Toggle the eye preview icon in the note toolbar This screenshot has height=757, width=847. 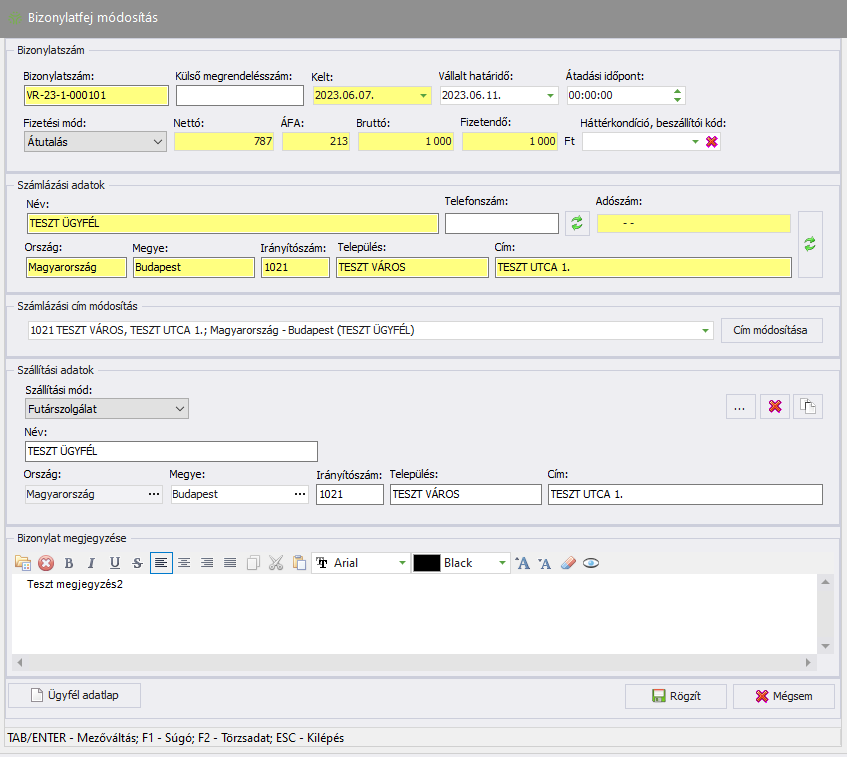point(591,563)
